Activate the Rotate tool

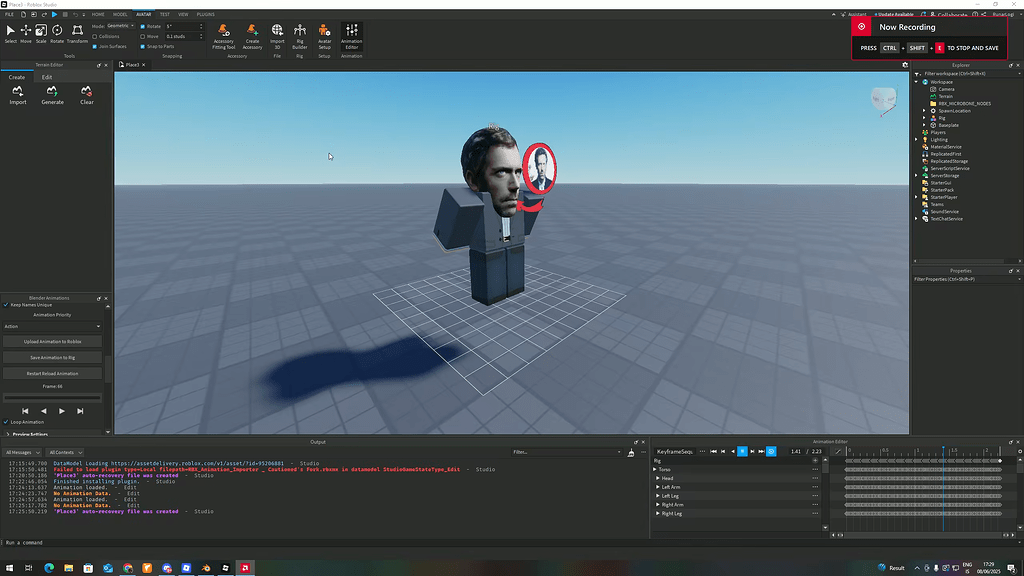pyautogui.click(x=57, y=34)
